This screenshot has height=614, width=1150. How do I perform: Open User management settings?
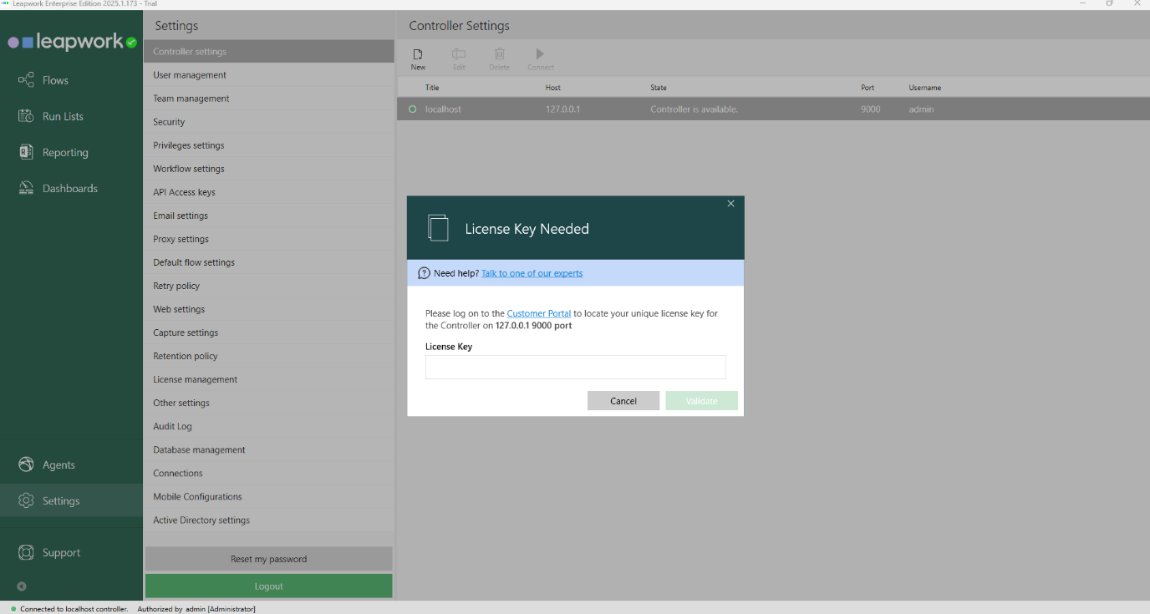coord(268,75)
